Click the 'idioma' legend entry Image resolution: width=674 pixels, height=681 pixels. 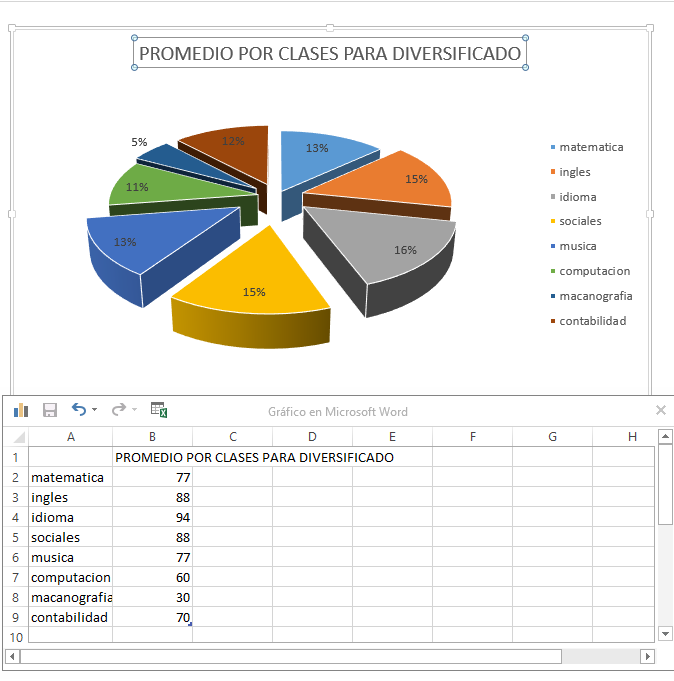[573, 197]
